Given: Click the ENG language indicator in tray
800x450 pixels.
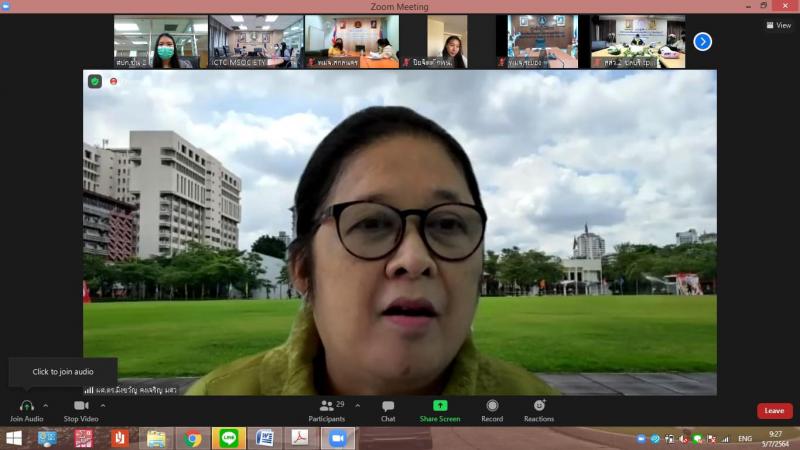Looking at the screenshot, I should tap(745, 439).
